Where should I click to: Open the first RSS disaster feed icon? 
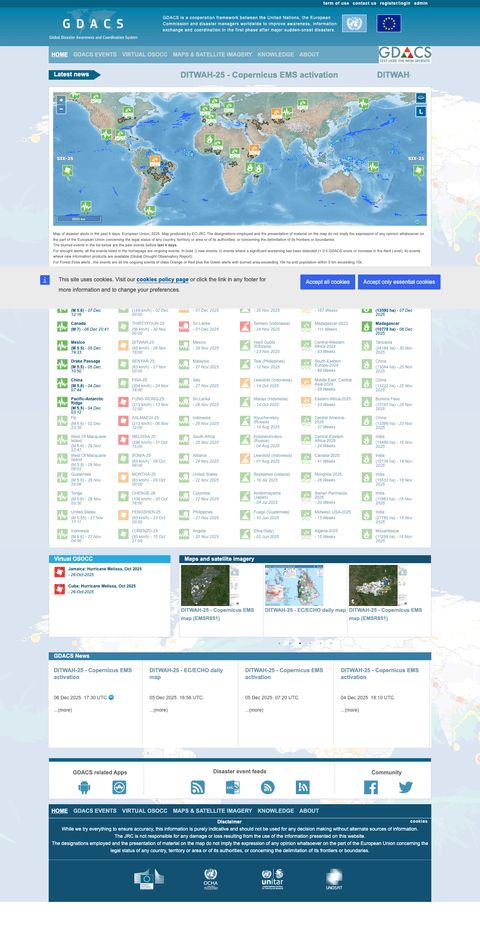197,787
